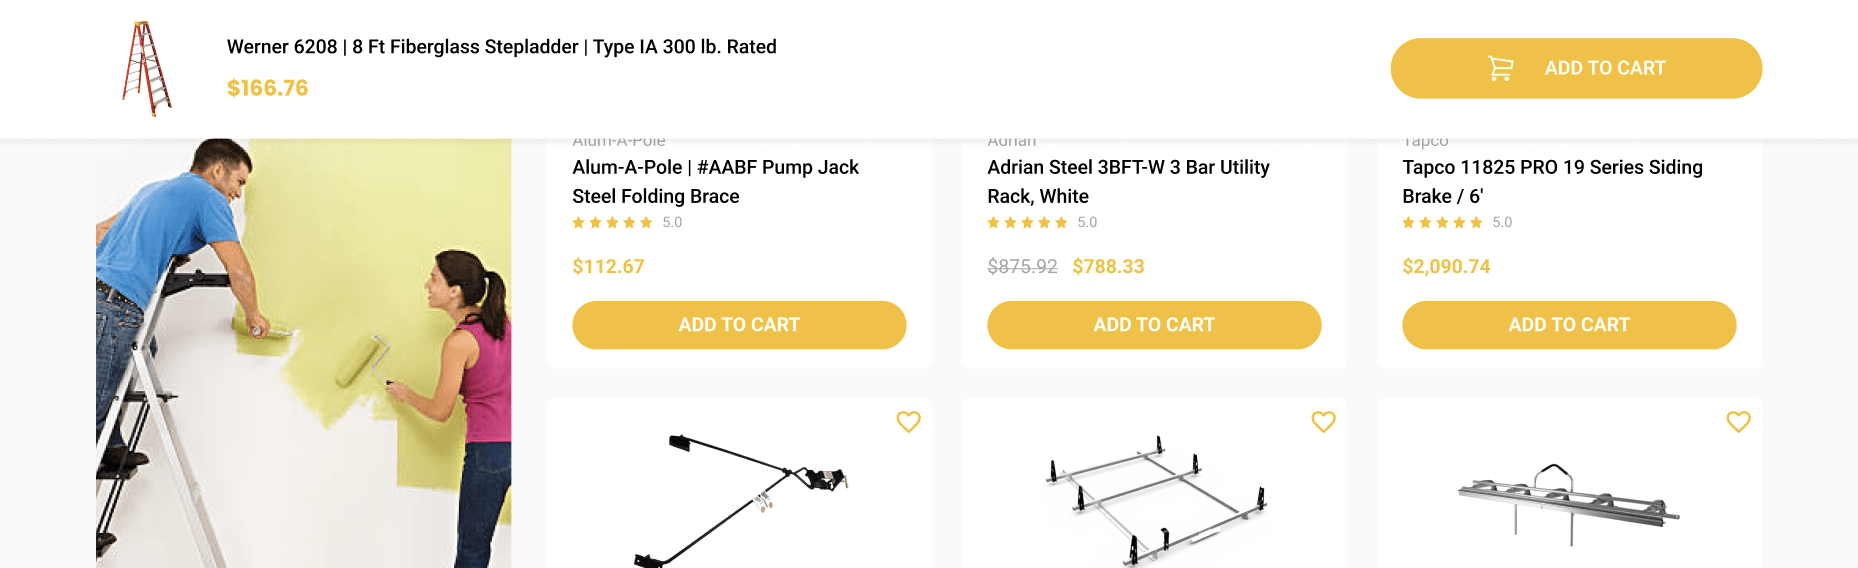Favorite the black folding arm product with the heart
The image size is (1858, 568).
point(908,422)
